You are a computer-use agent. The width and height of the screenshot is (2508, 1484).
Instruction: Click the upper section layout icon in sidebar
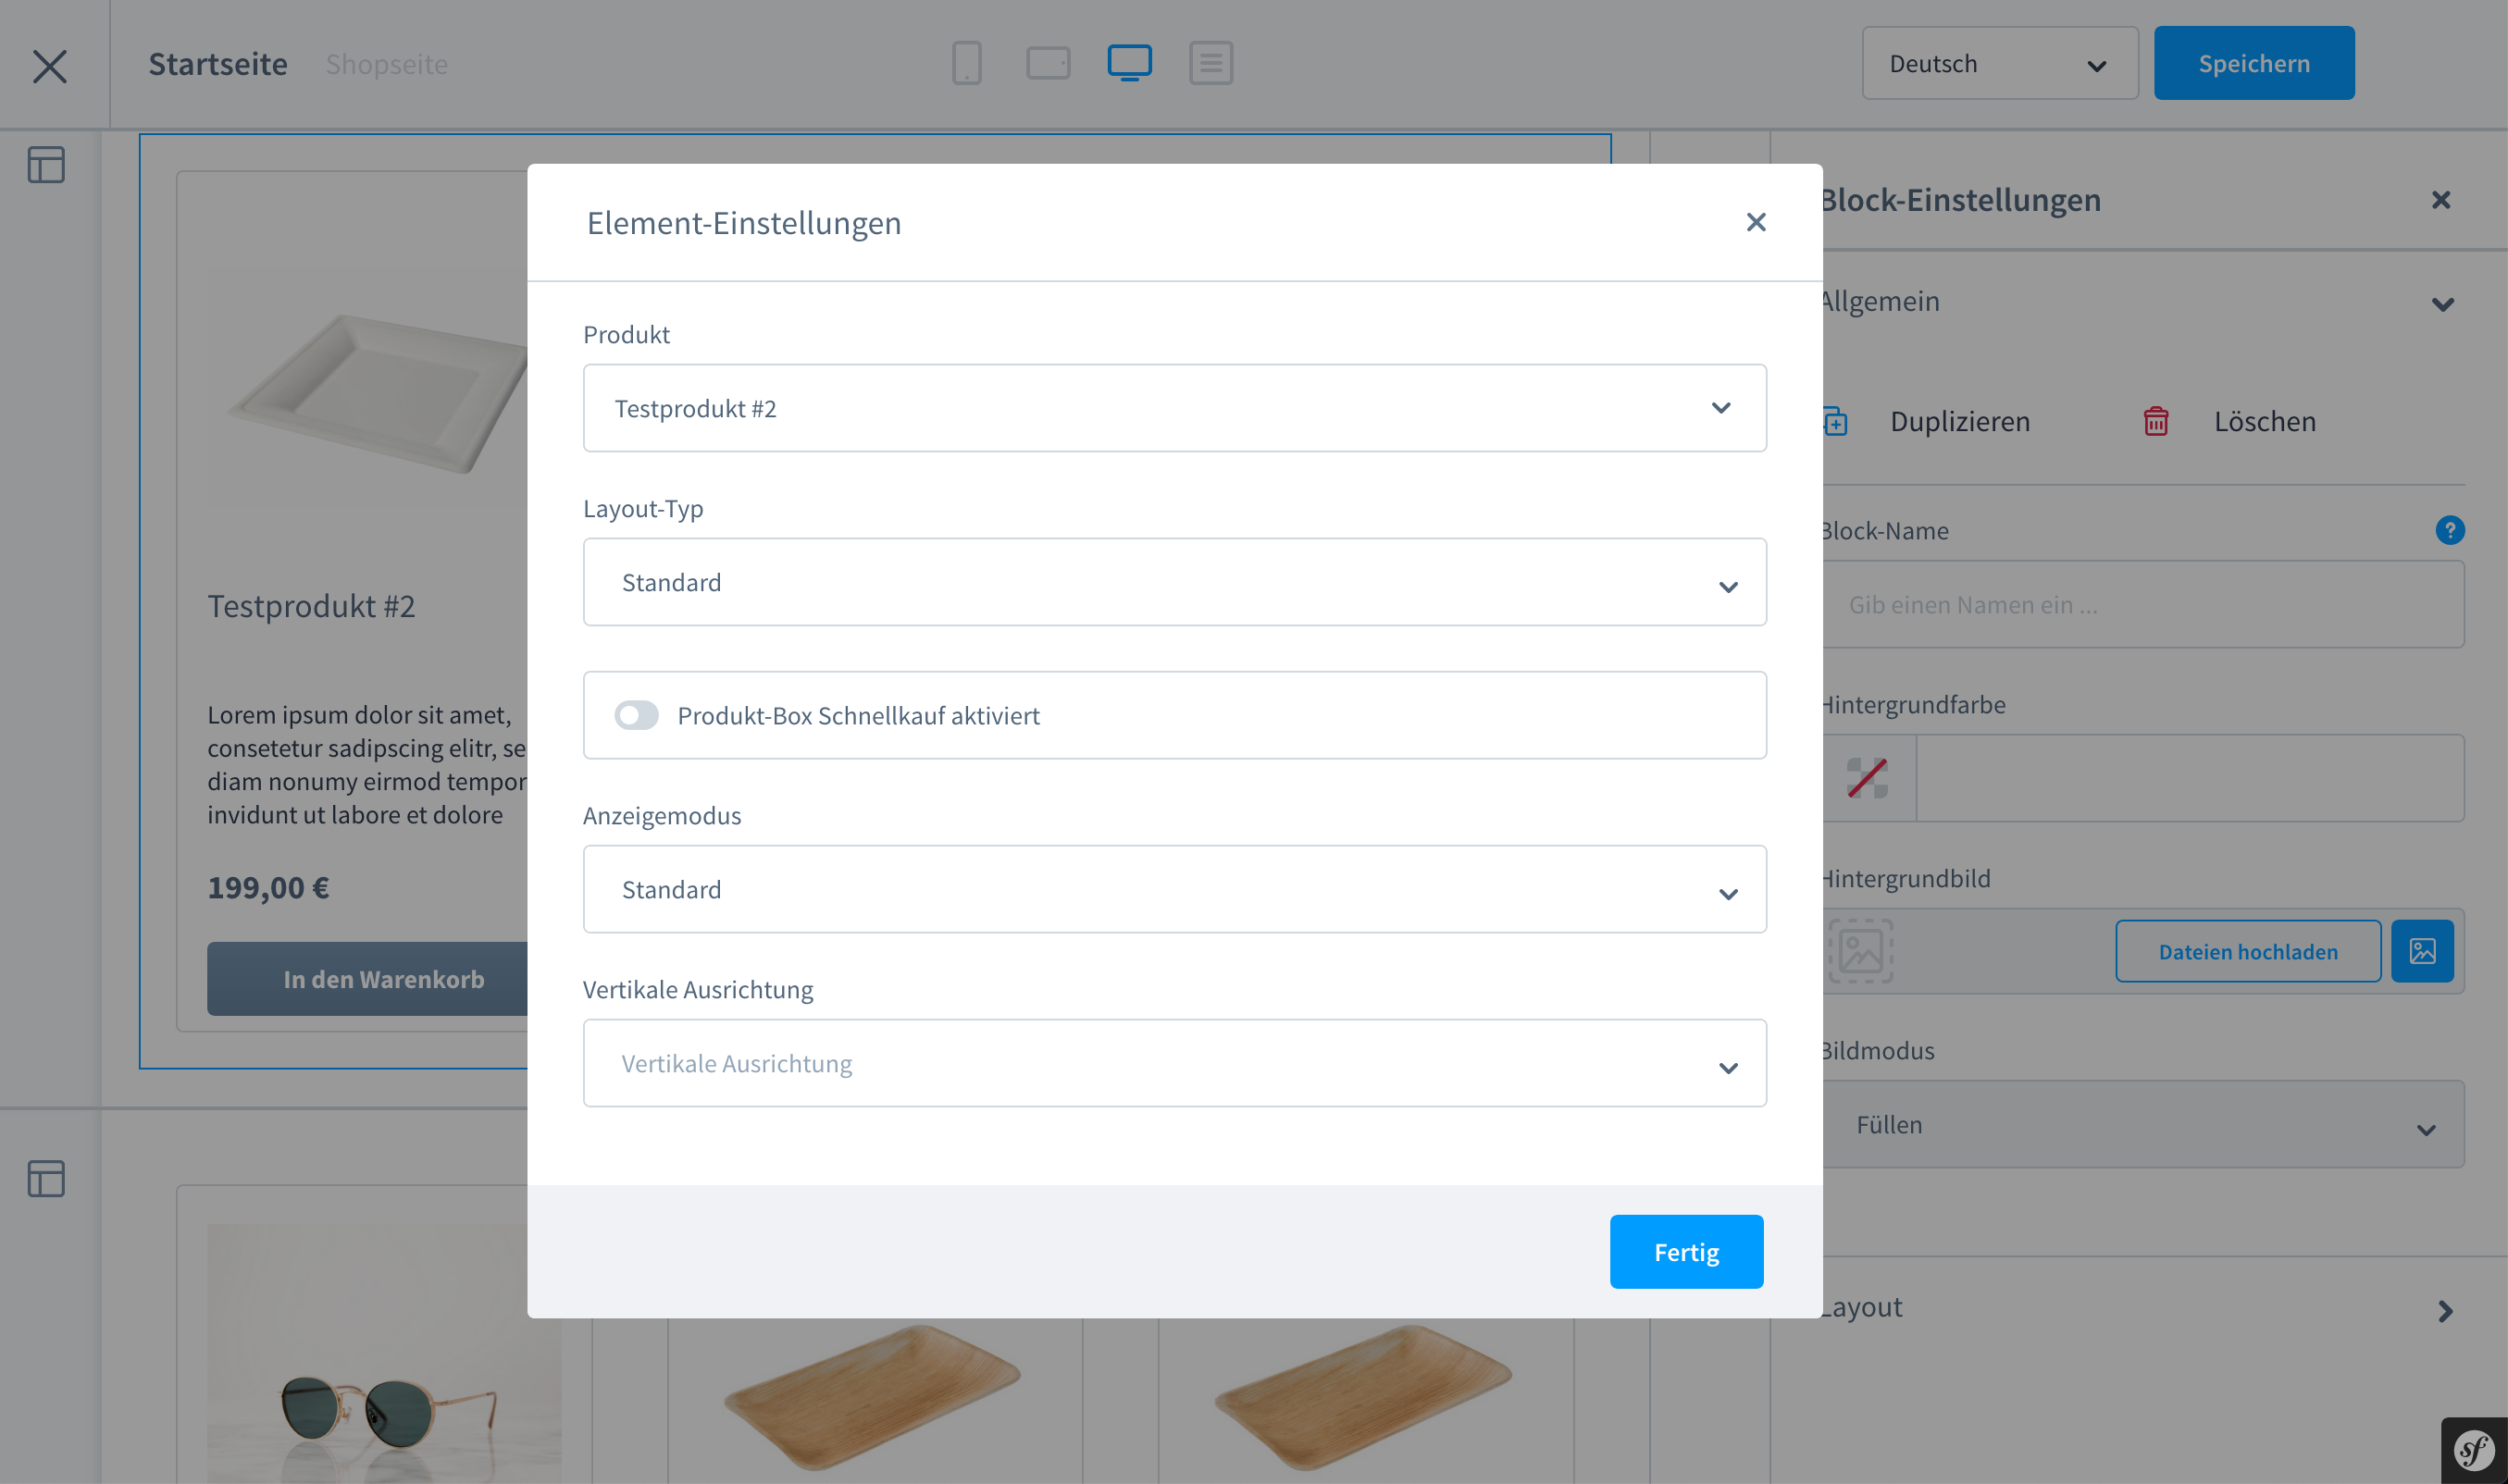[x=46, y=165]
